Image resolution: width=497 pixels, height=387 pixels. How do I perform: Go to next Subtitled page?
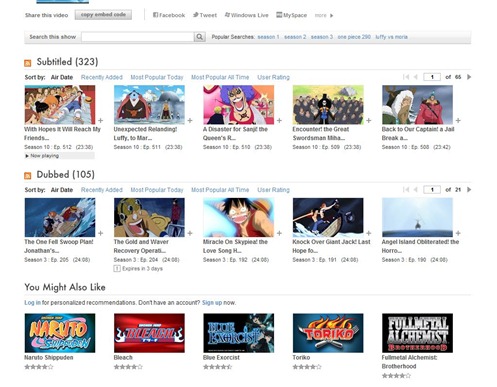click(469, 77)
